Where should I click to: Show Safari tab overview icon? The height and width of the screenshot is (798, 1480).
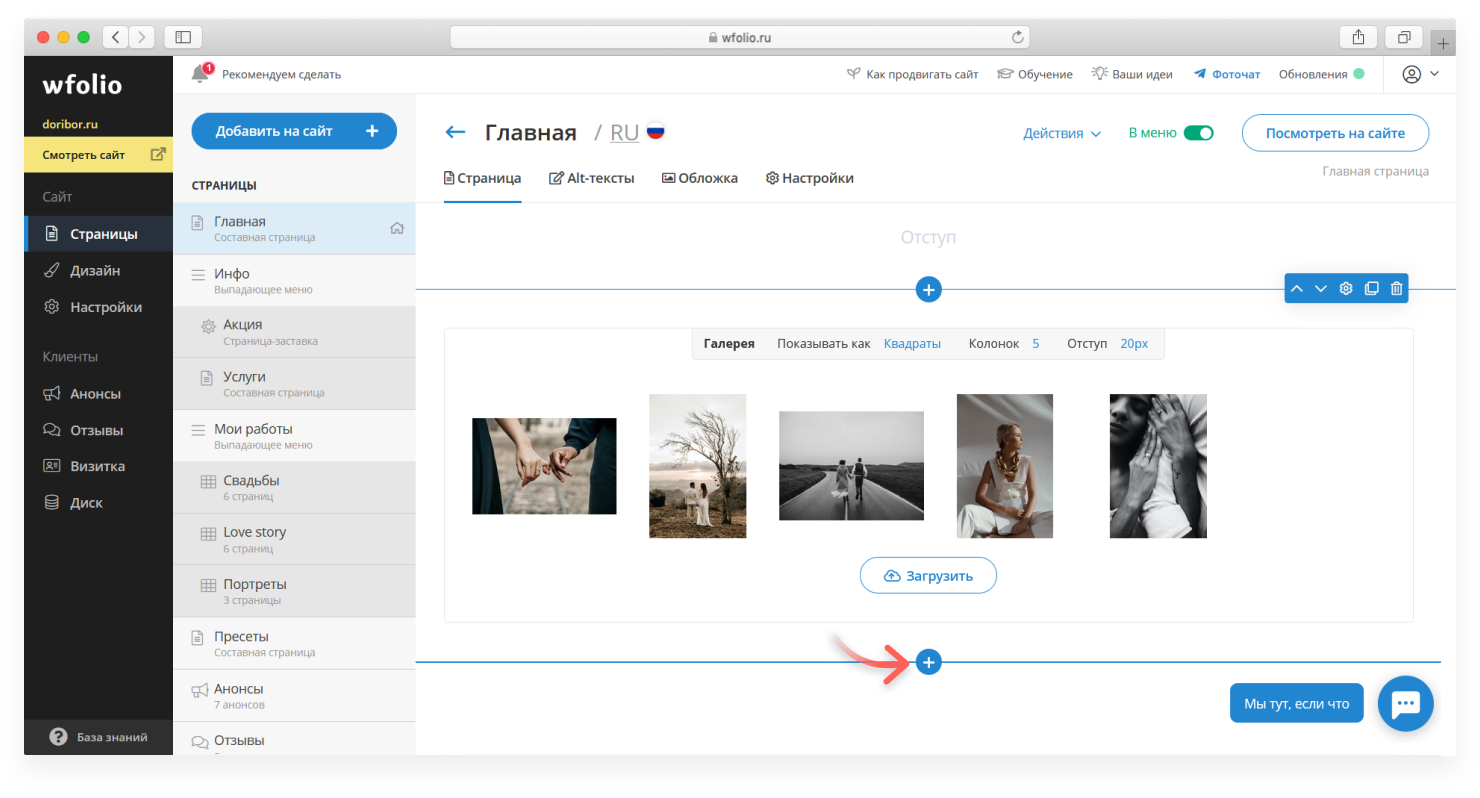click(1404, 37)
